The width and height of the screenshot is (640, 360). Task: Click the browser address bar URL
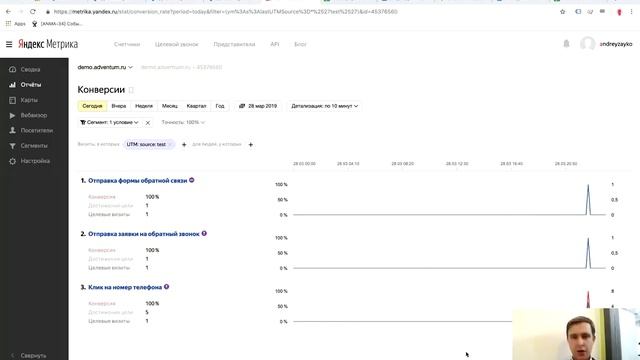coord(226,12)
